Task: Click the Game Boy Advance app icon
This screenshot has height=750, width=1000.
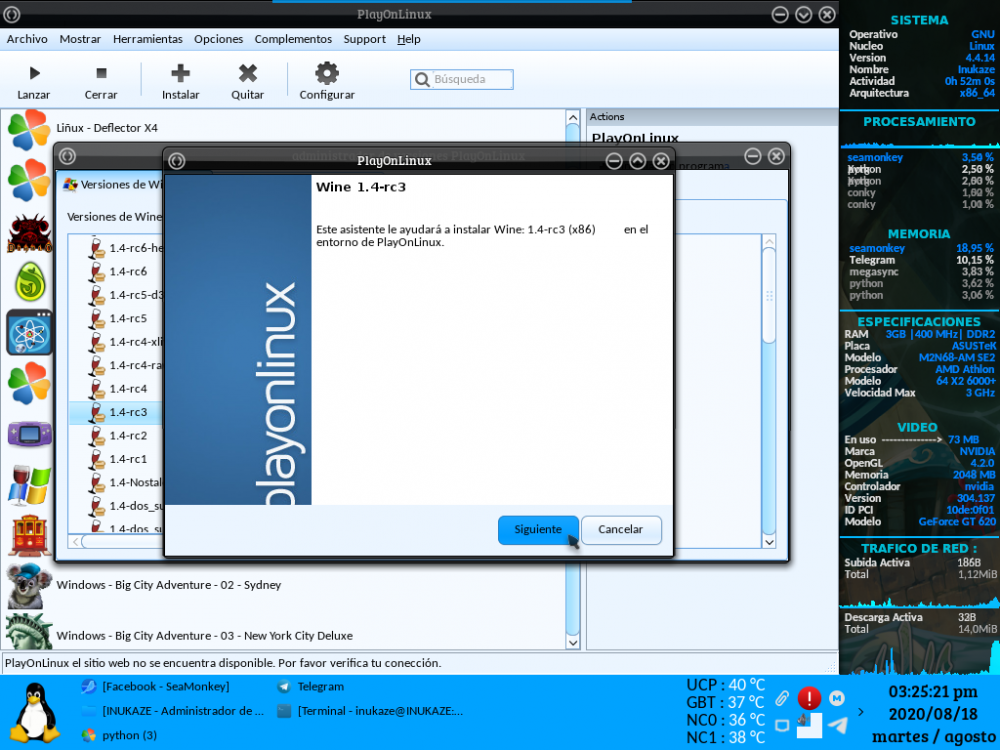Action: (29, 433)
